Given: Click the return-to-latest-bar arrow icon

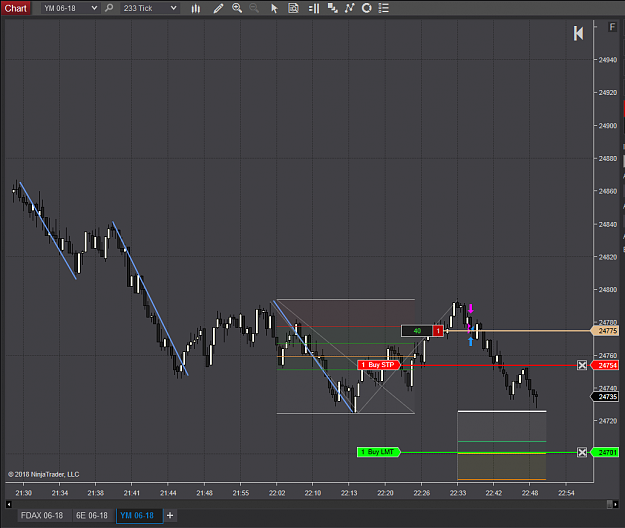Looking at the screenshot, I should [x=578, y=33].
